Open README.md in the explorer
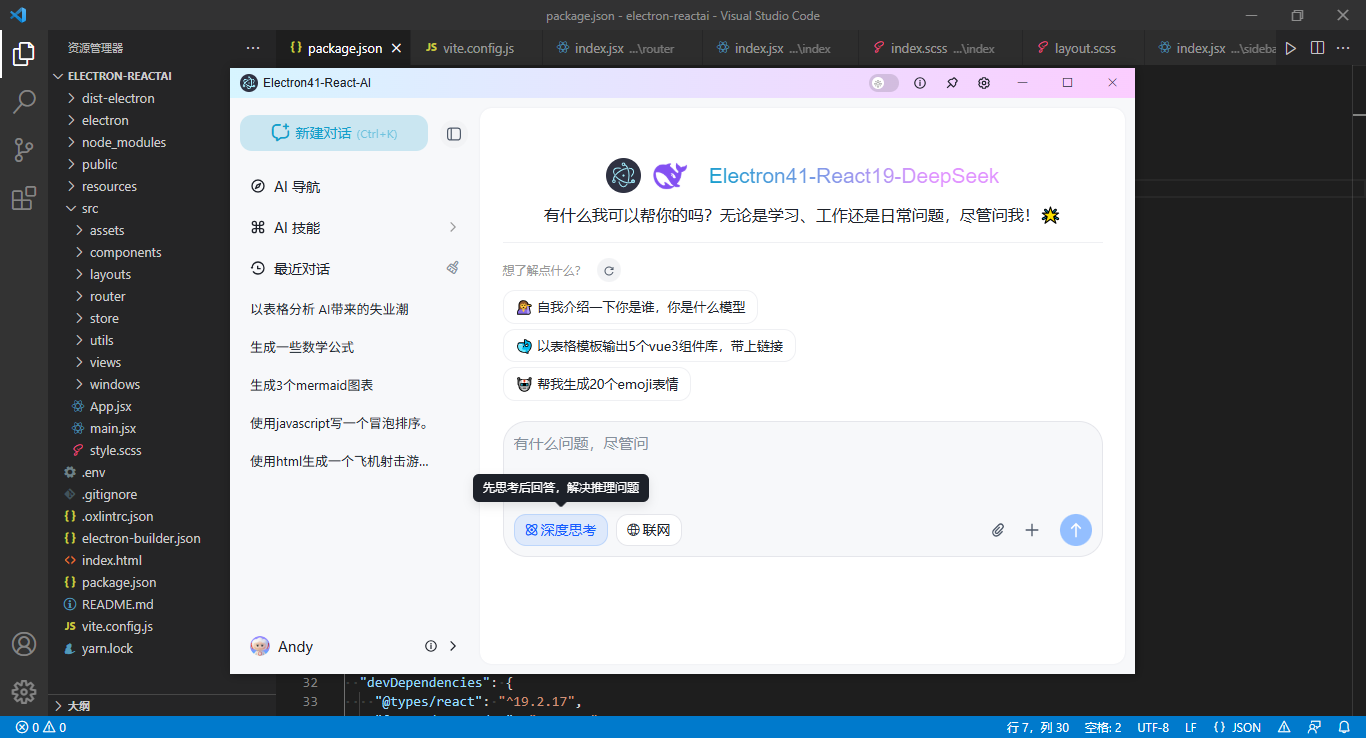 (117, 604)
